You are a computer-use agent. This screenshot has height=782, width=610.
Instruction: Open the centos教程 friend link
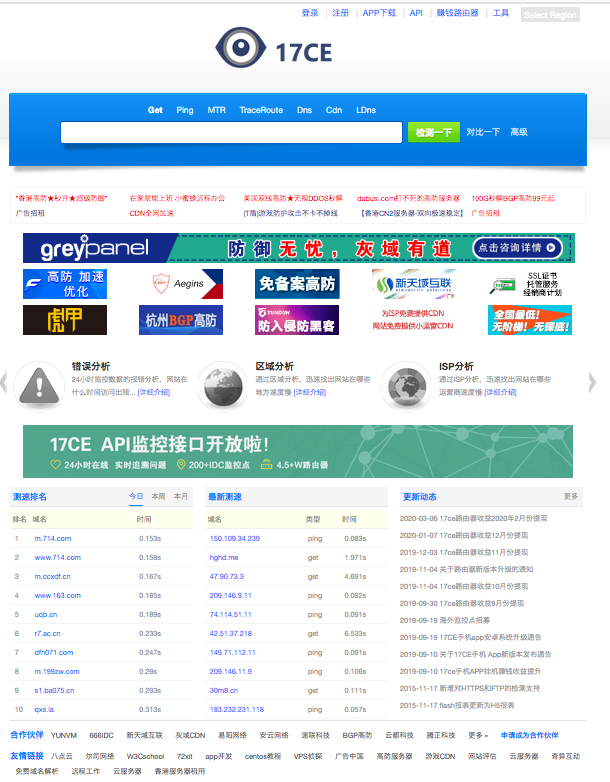coord(263,756)
